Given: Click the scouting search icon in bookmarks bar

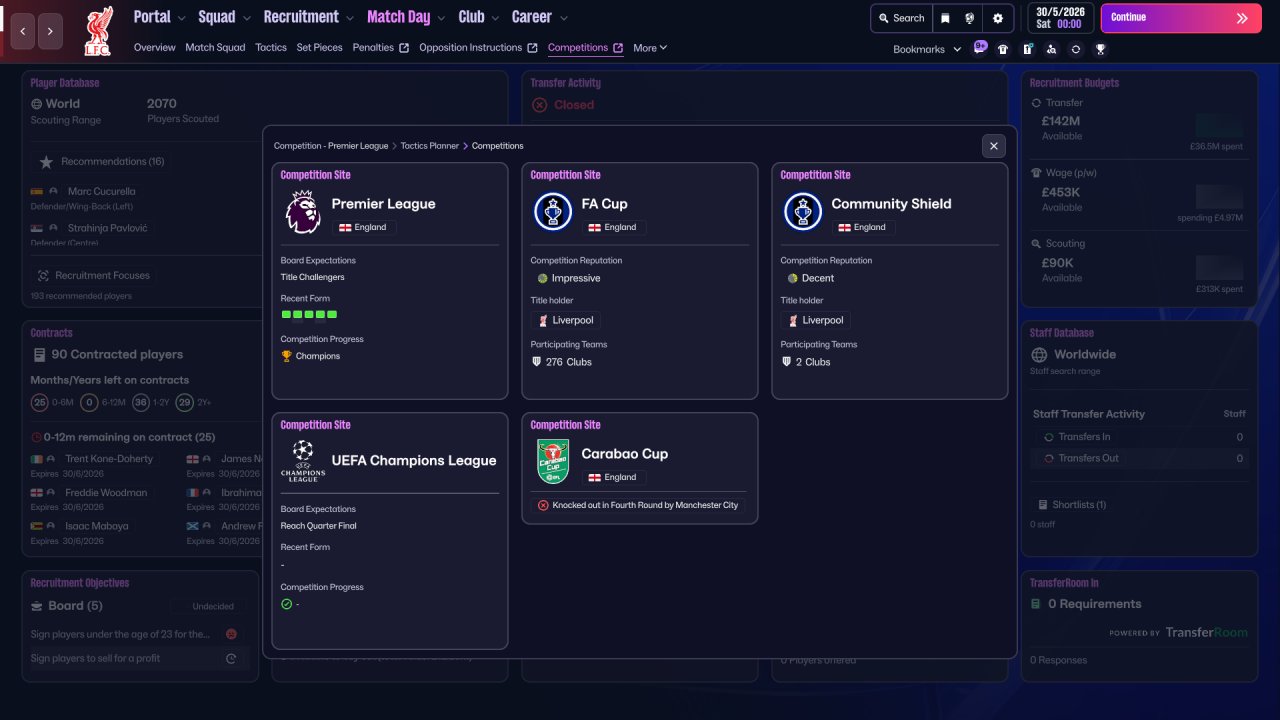Looking at the screenshot, I should tap(1051, 49).
